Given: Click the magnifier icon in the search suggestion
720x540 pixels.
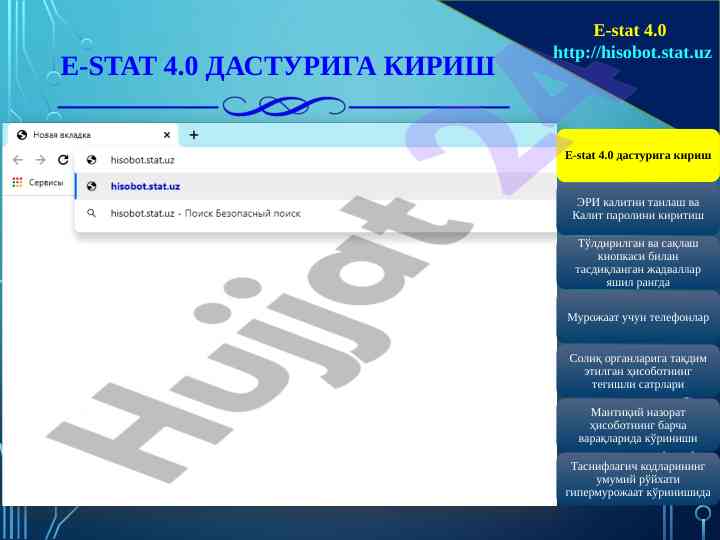Looking at the screenshot, I should tap(91, 213).
